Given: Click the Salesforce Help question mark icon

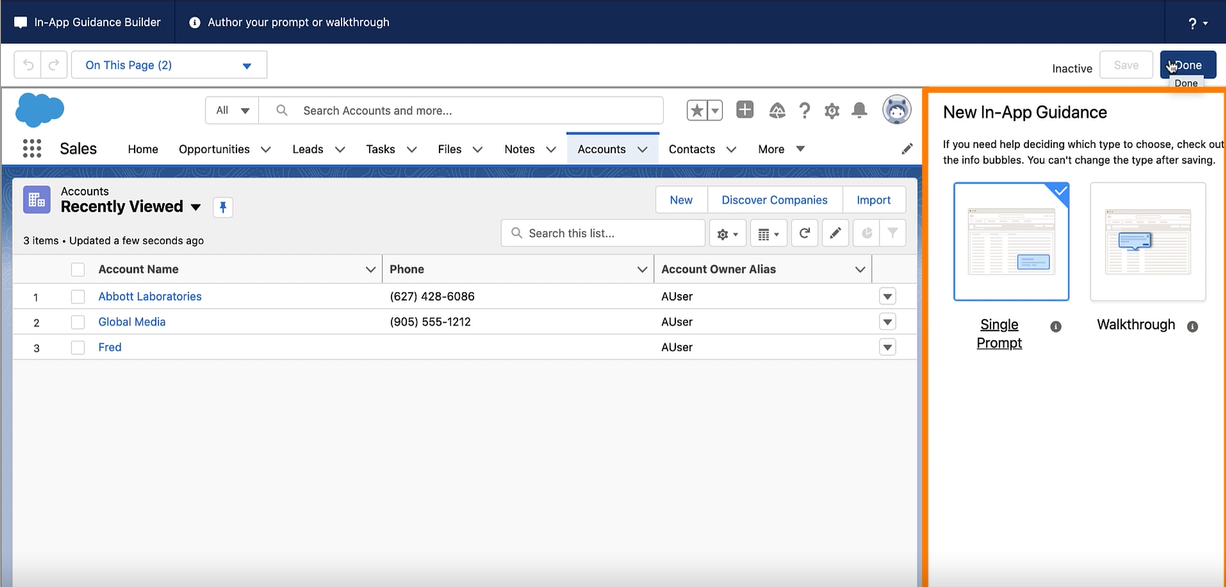Looking at the screenshot, I should point(804,110).
